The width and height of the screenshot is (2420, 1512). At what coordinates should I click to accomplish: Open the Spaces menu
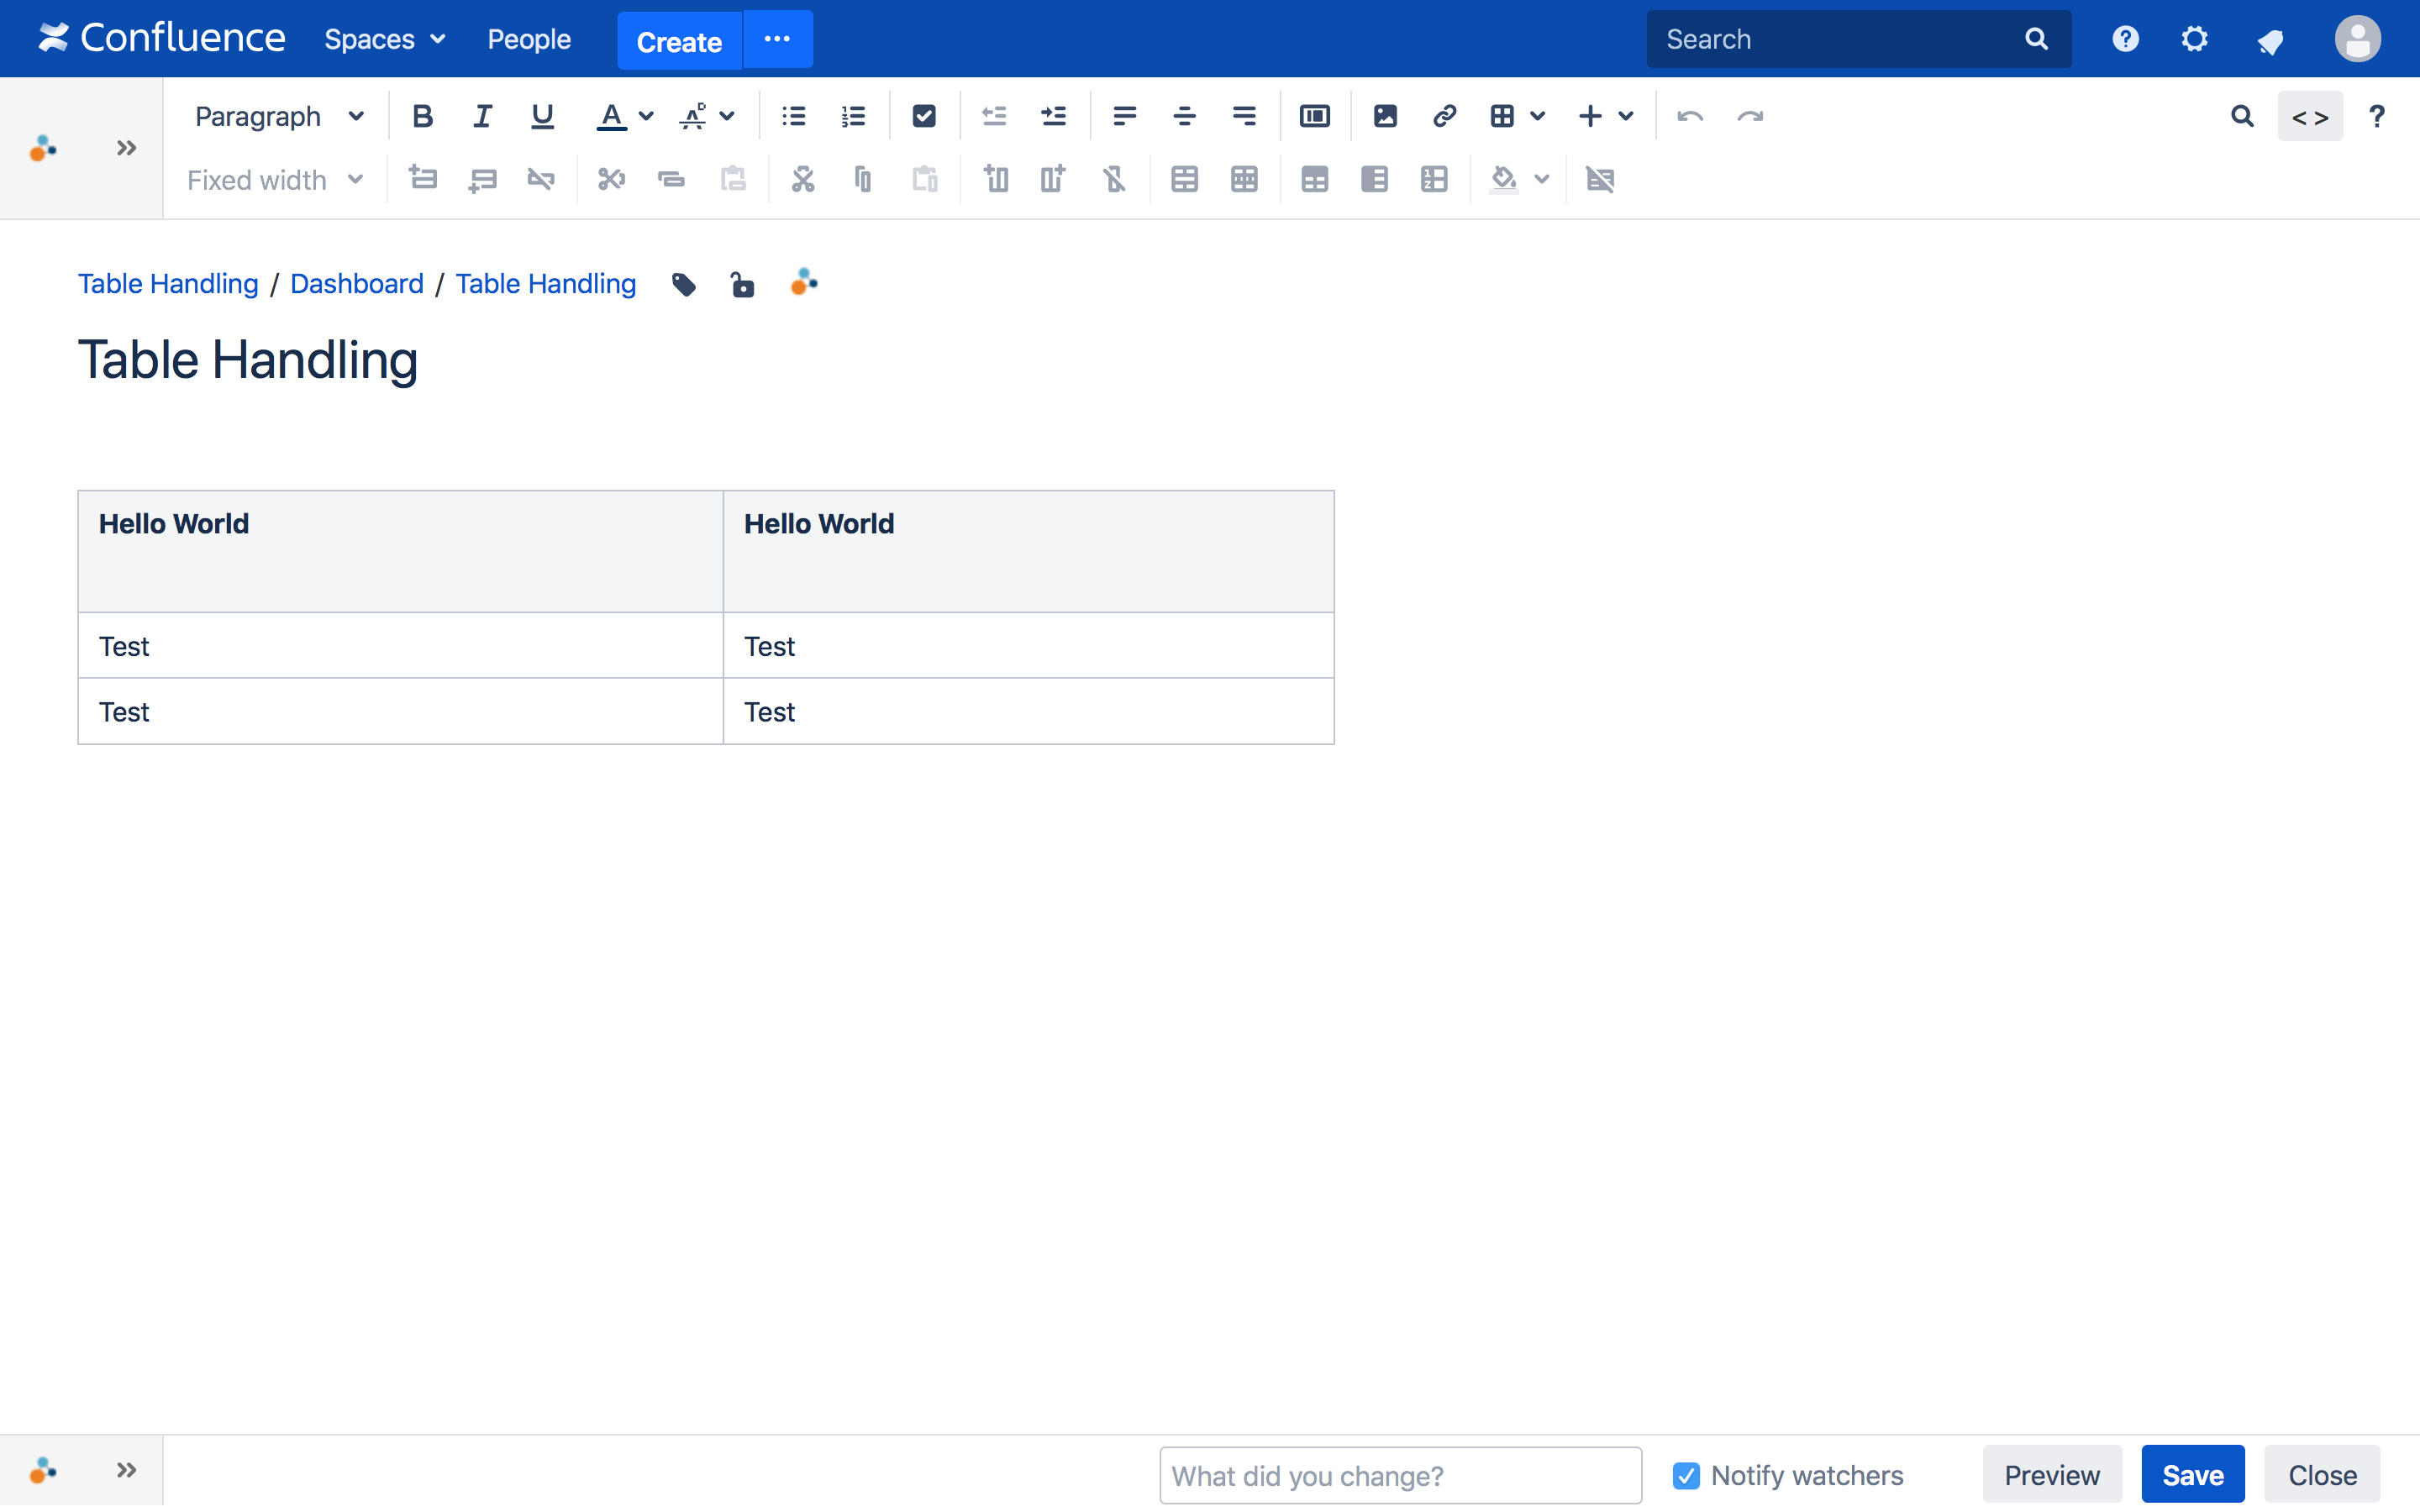click(384, 39)
